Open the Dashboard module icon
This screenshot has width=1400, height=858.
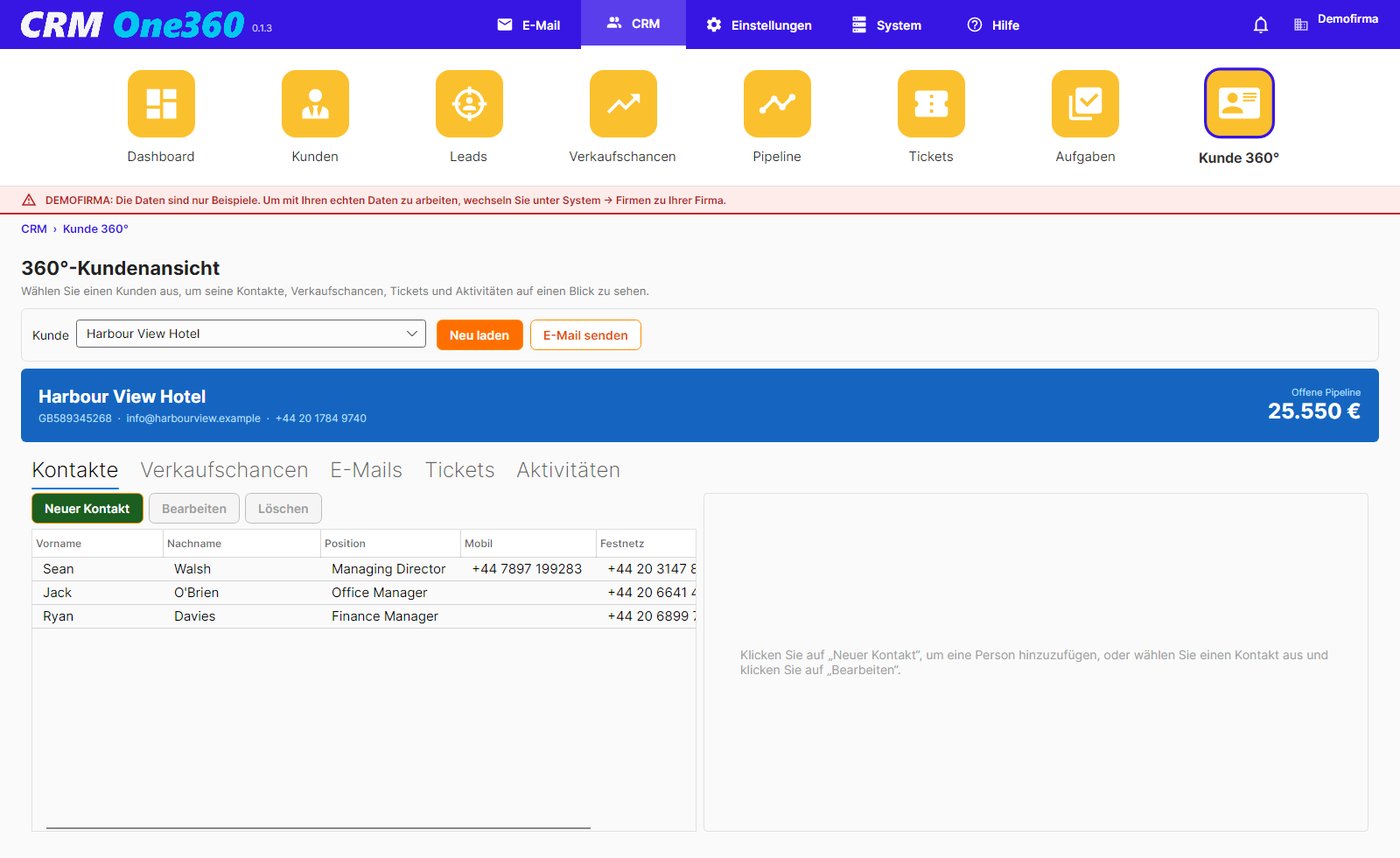point(161,104)
